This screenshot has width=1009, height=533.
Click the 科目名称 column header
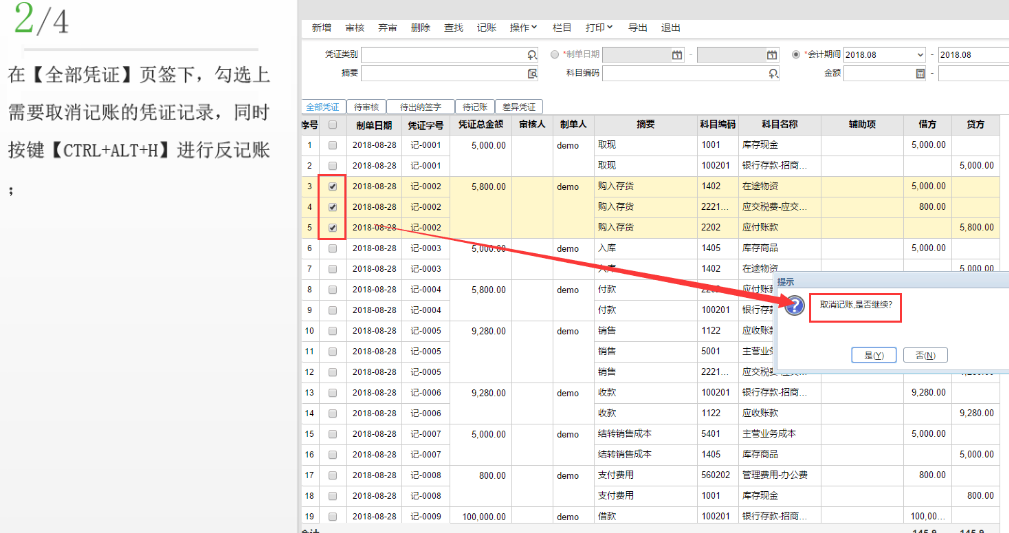coord(779,125)
